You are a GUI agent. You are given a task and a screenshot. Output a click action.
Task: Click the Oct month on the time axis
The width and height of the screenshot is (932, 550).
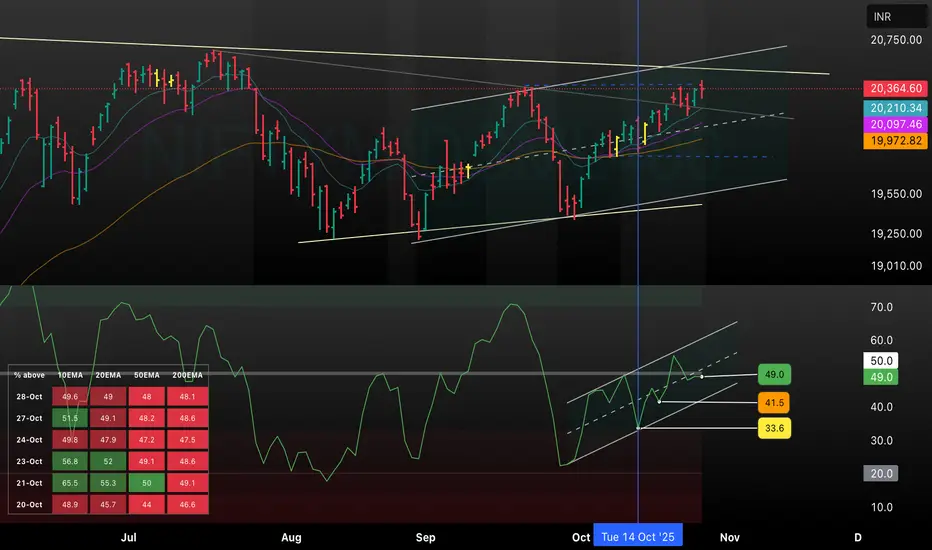581,538
